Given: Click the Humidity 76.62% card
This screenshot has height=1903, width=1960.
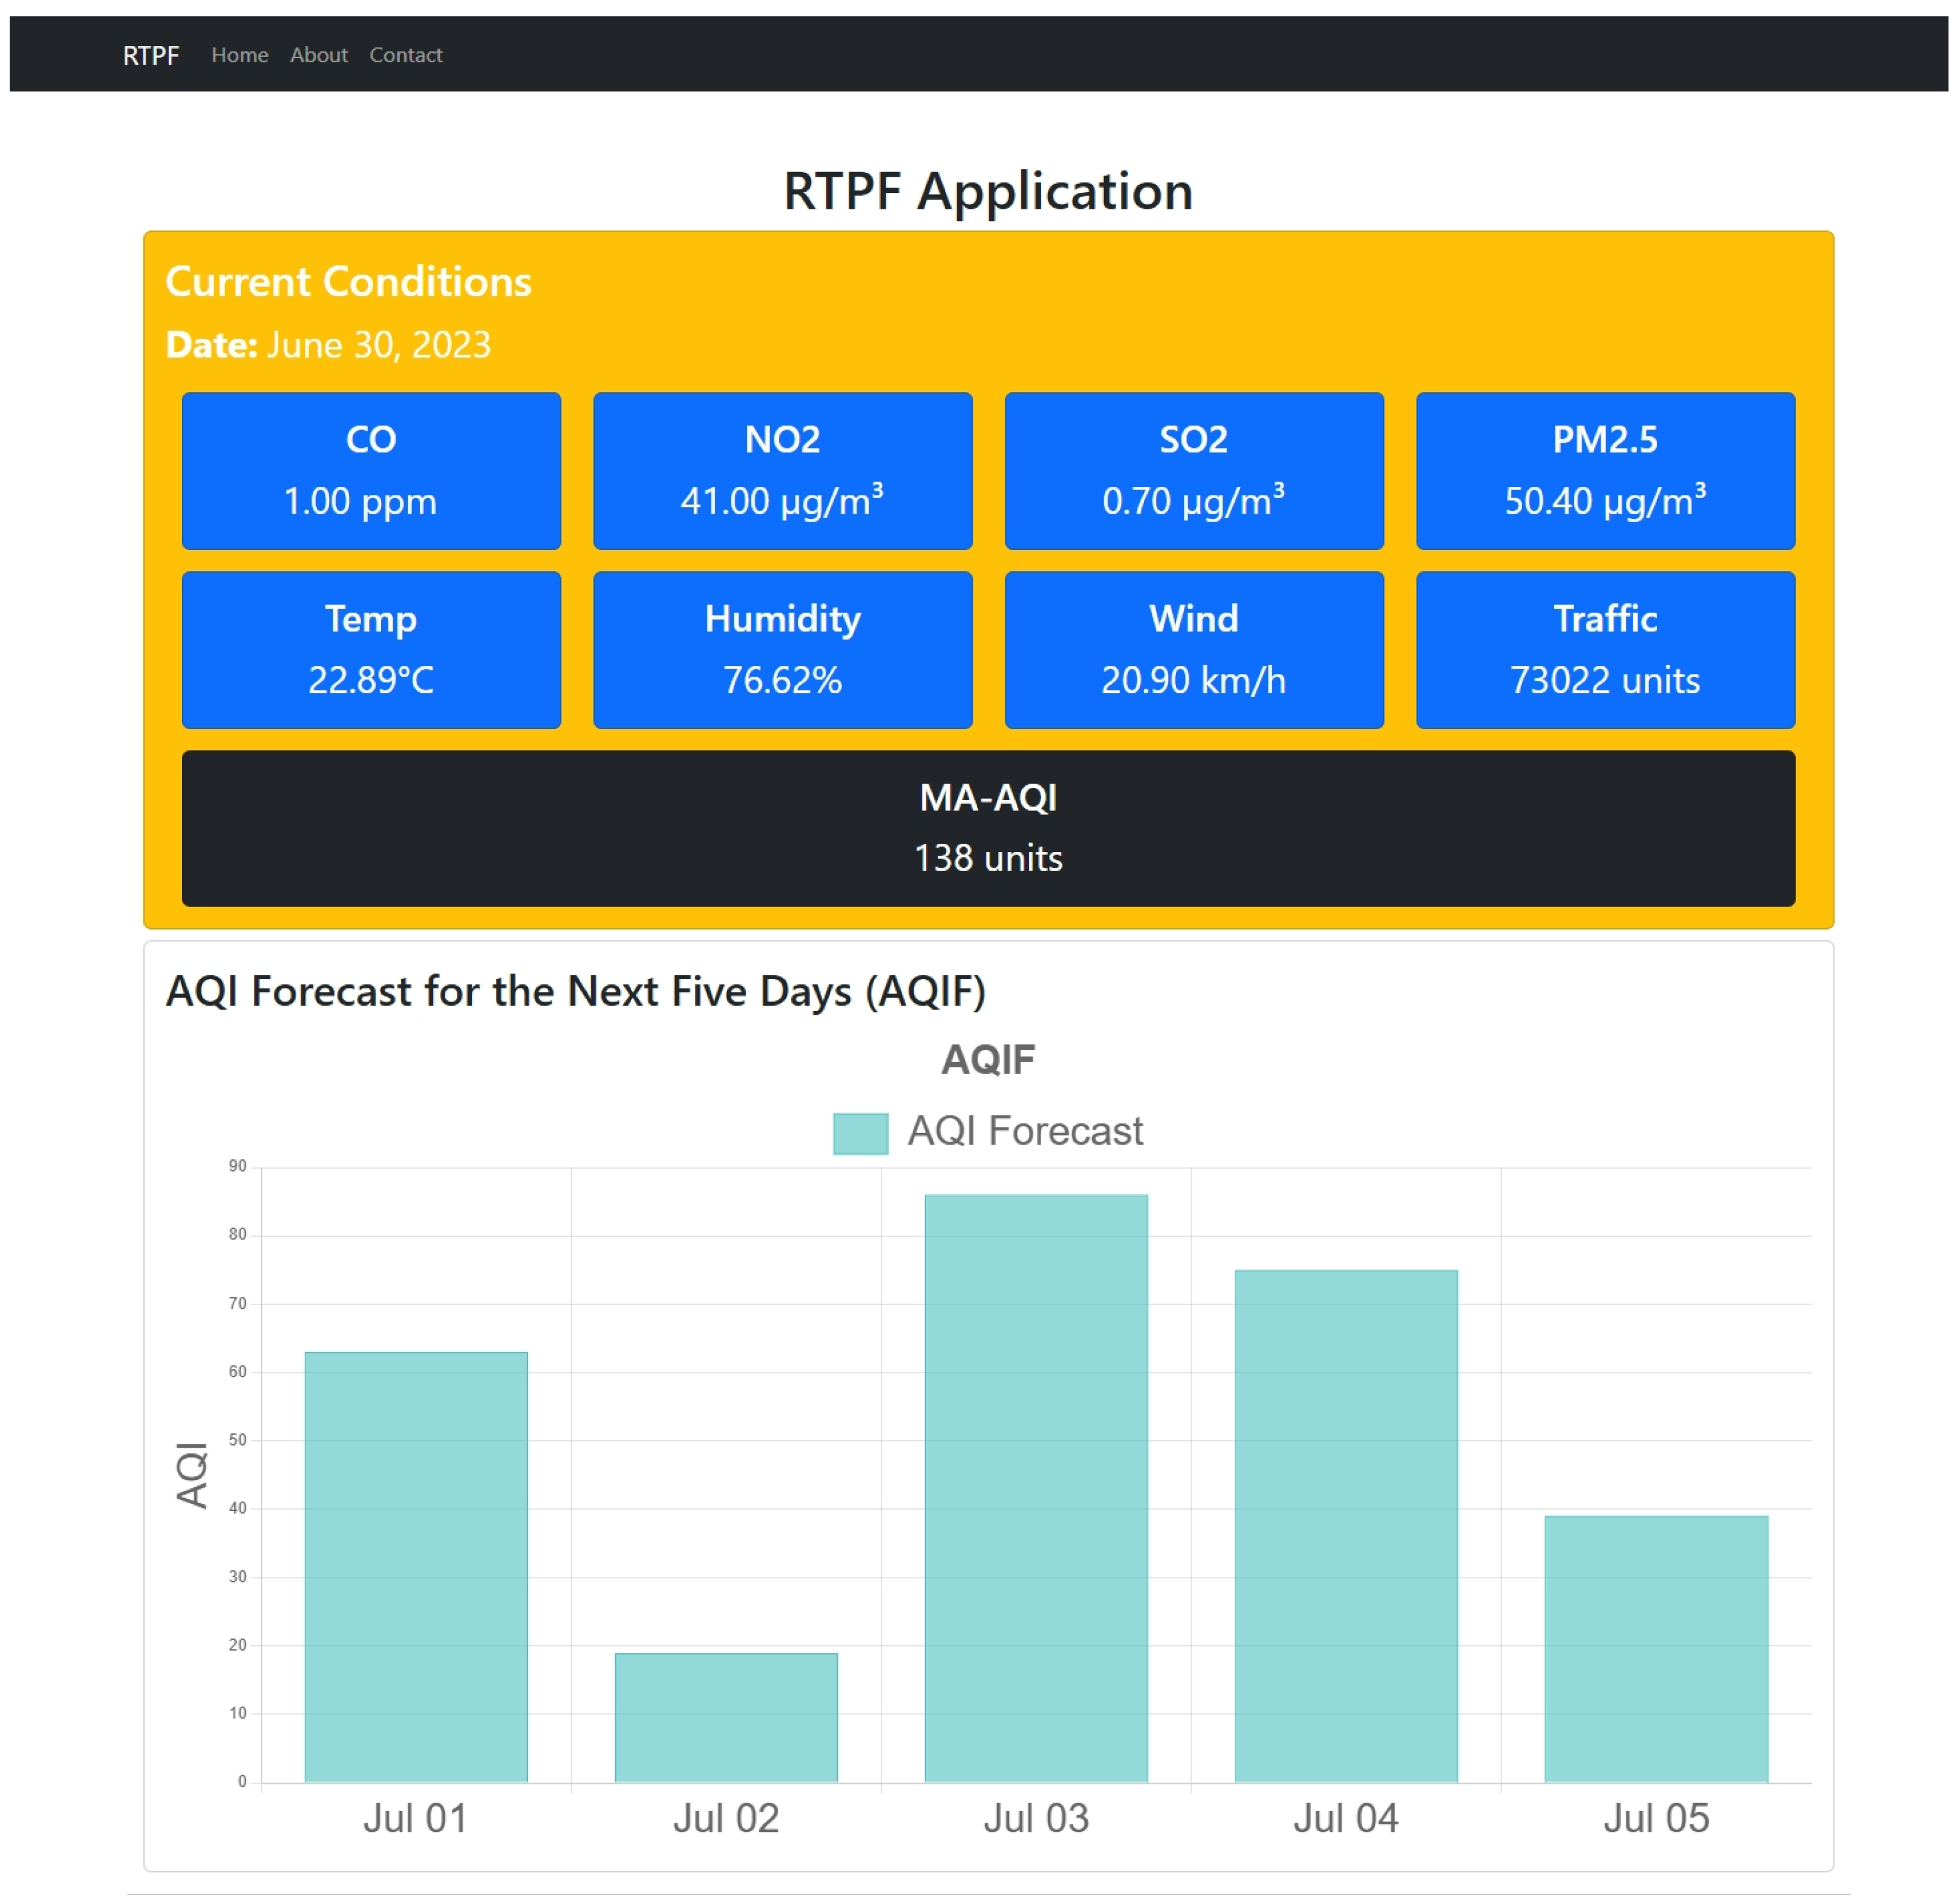Looking at the screenshot, I should coord(782,649).
